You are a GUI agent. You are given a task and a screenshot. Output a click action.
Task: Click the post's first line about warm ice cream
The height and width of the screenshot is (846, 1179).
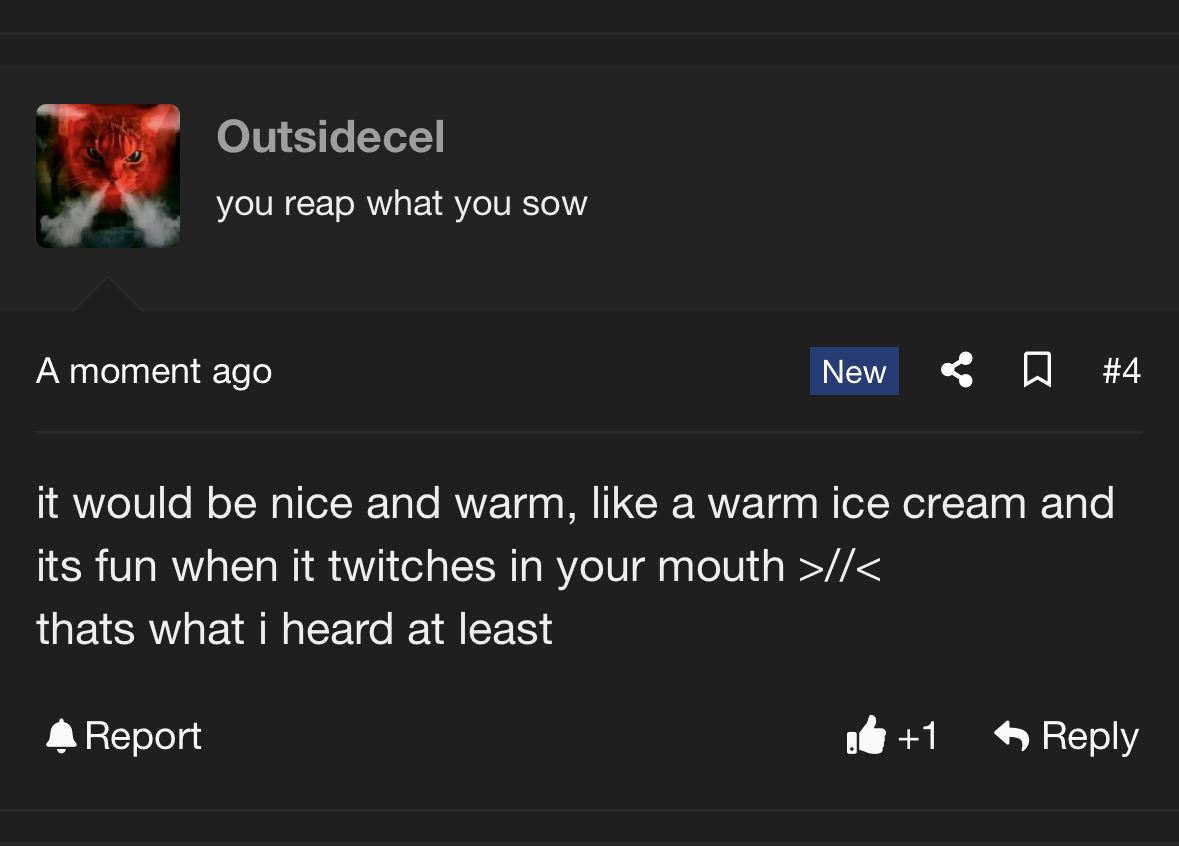click(x=575, y=502)
